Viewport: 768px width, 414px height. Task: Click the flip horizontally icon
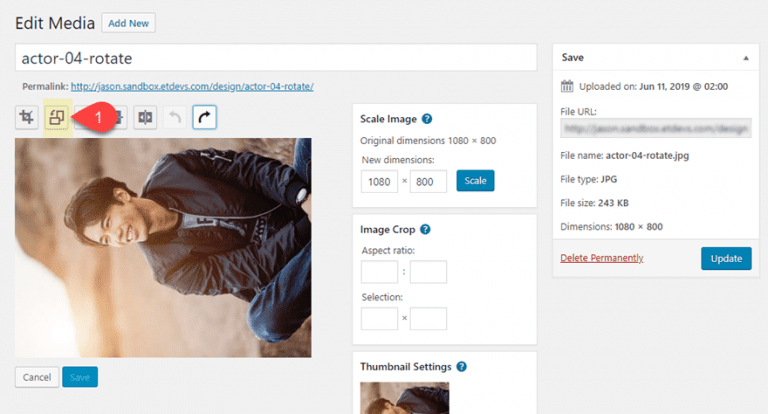pos(146,117)
